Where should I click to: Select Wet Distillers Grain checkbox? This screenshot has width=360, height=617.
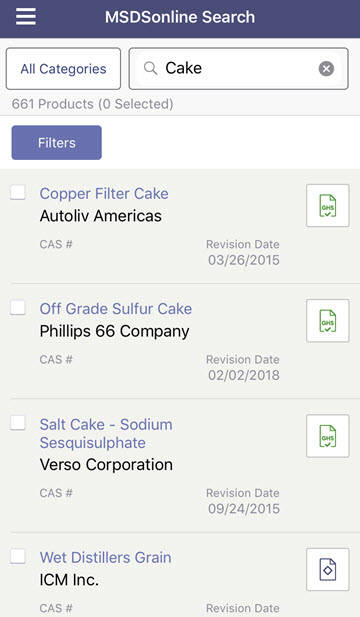tap(18, 556)
